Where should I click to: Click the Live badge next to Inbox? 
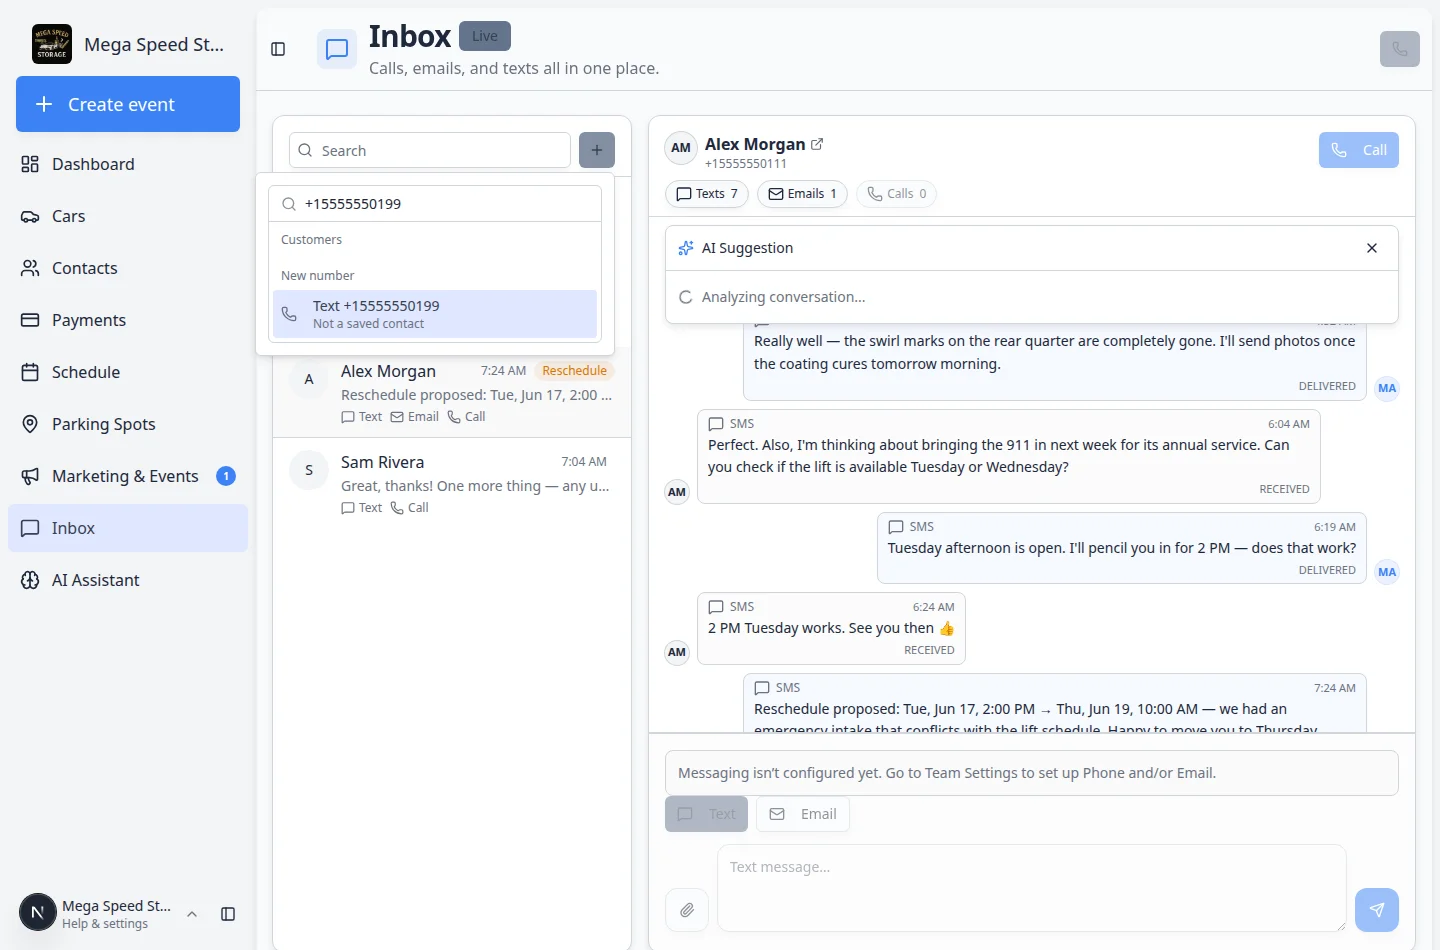pyautogui.click(x=485, y=36)
